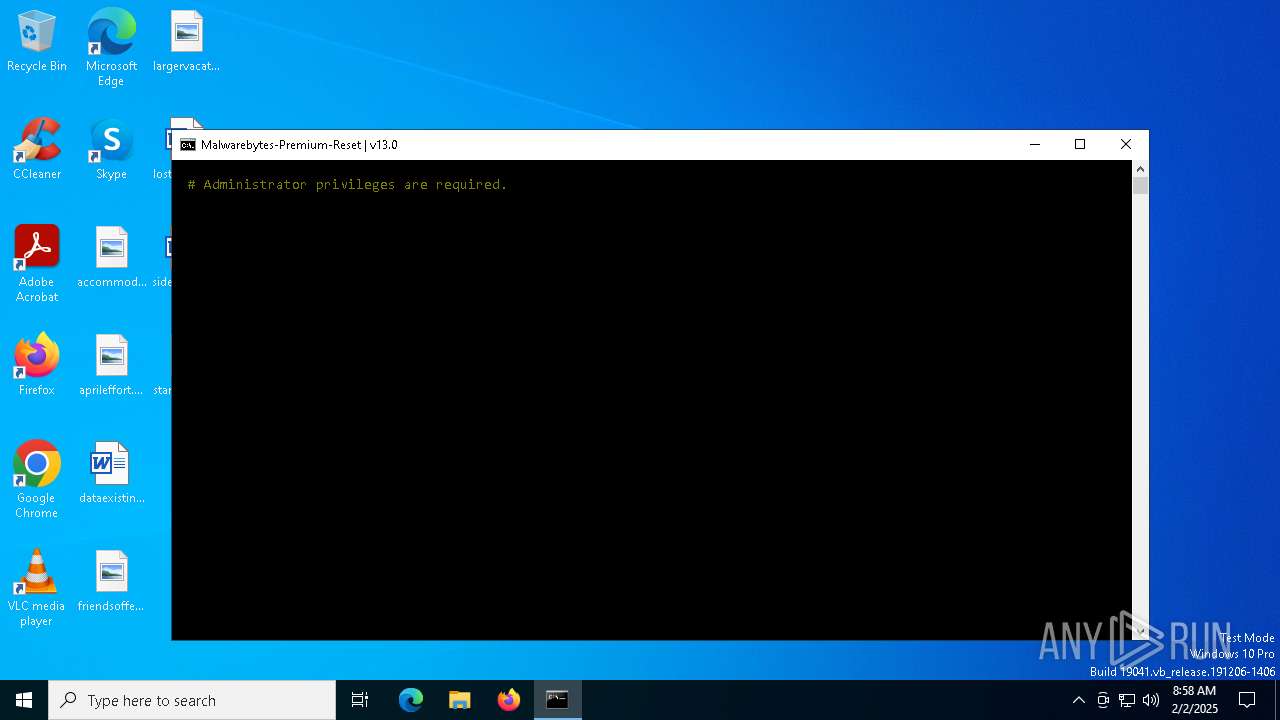Open CCleaner desktop shortcut

[x=37, y=150]
